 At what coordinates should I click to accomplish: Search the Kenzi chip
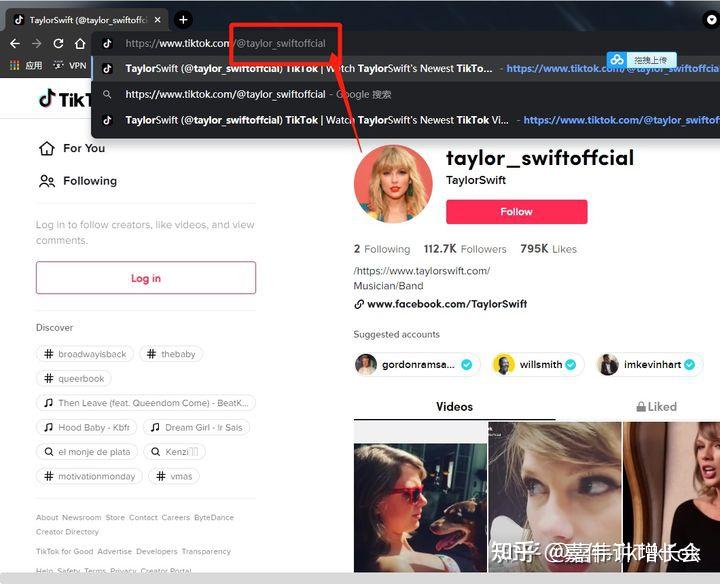[174, 452]
